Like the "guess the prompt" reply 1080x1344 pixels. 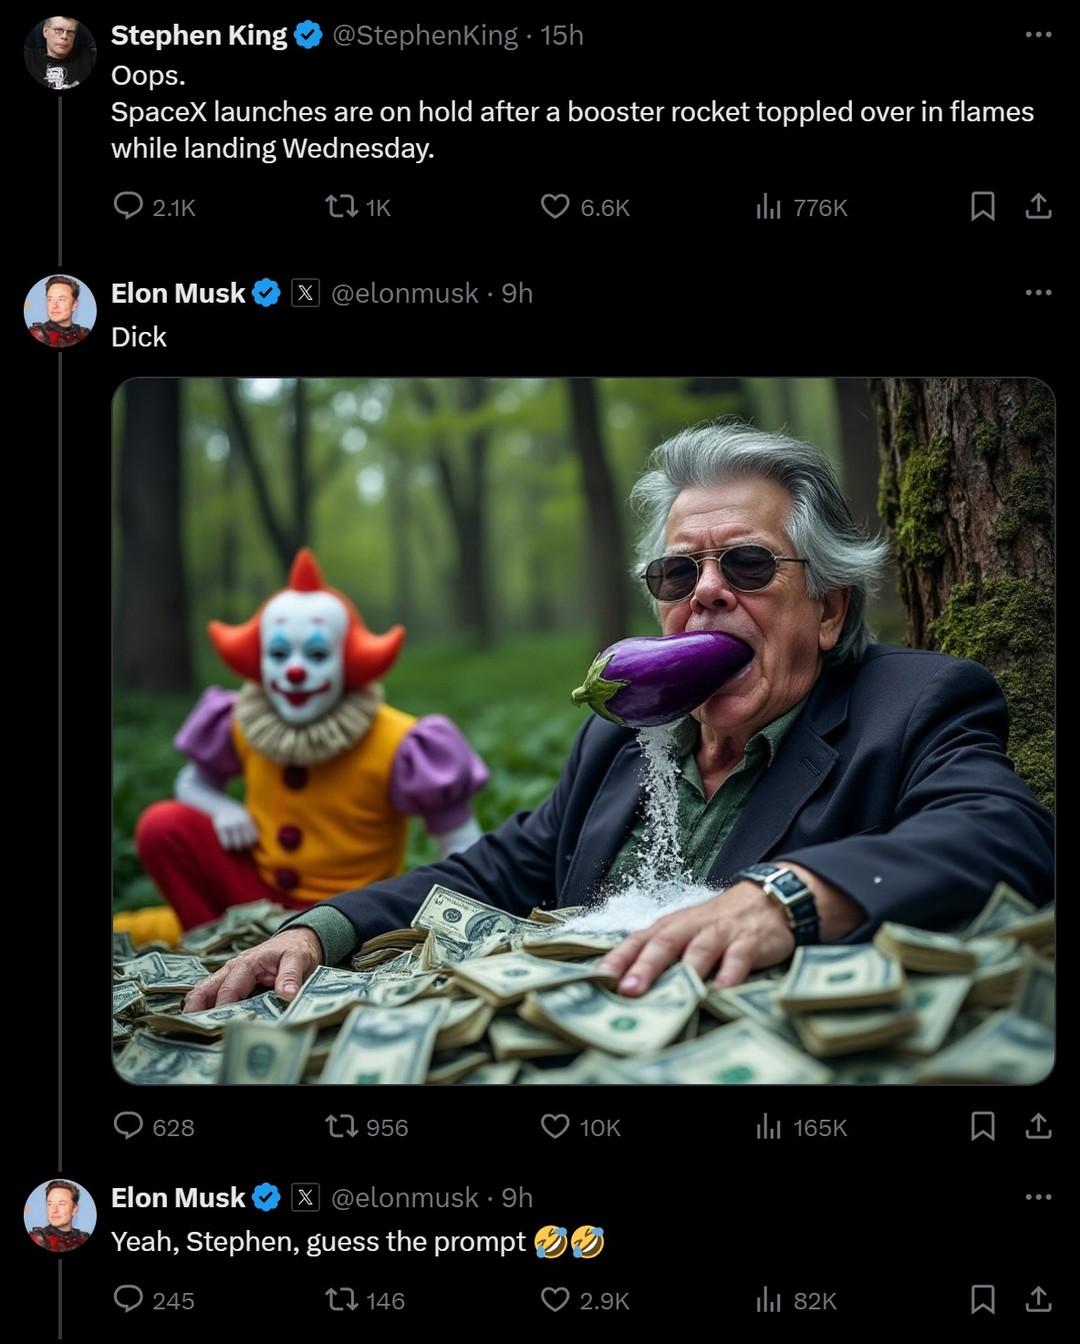tap(555, 1299)
